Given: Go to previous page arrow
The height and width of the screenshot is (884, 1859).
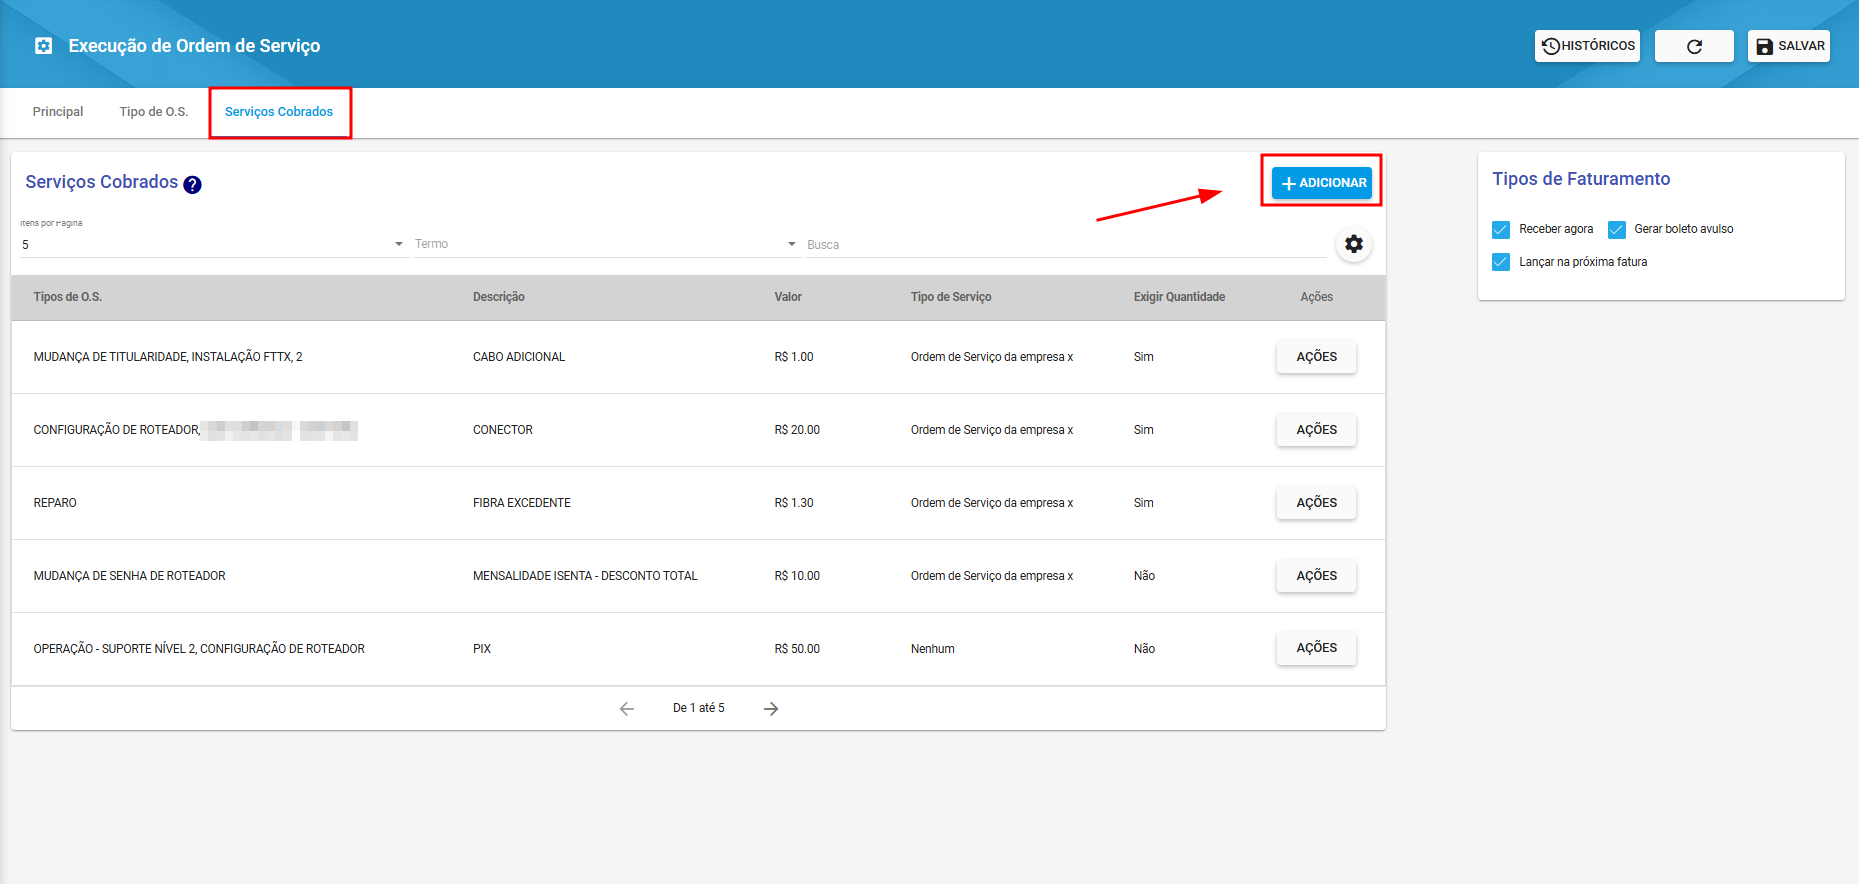Looking at the screenshot, I should (627, 709).
